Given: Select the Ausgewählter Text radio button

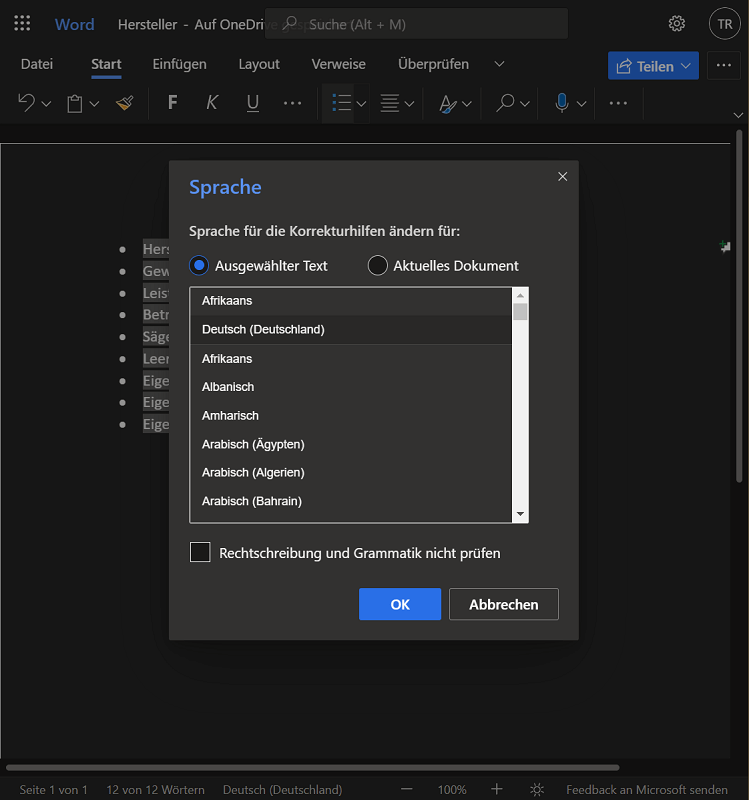Looking at the screenshot, I should pos(198,265).
